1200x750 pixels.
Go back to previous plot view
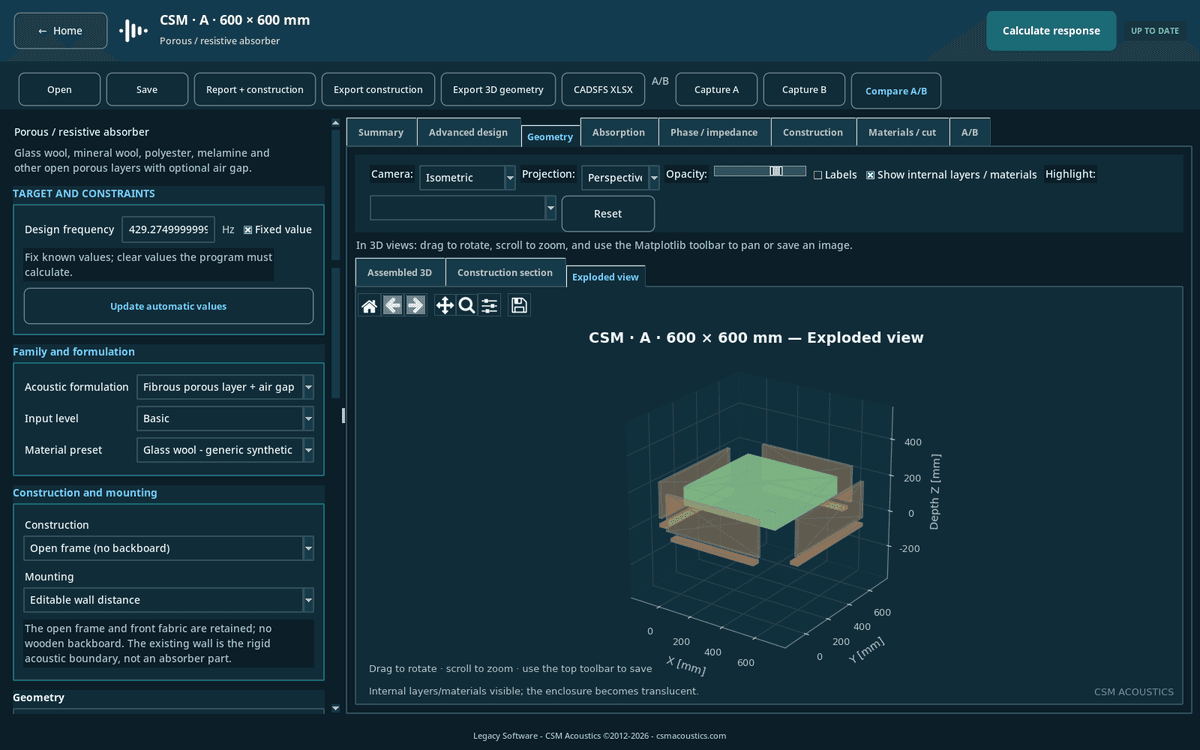click(393, 306)
